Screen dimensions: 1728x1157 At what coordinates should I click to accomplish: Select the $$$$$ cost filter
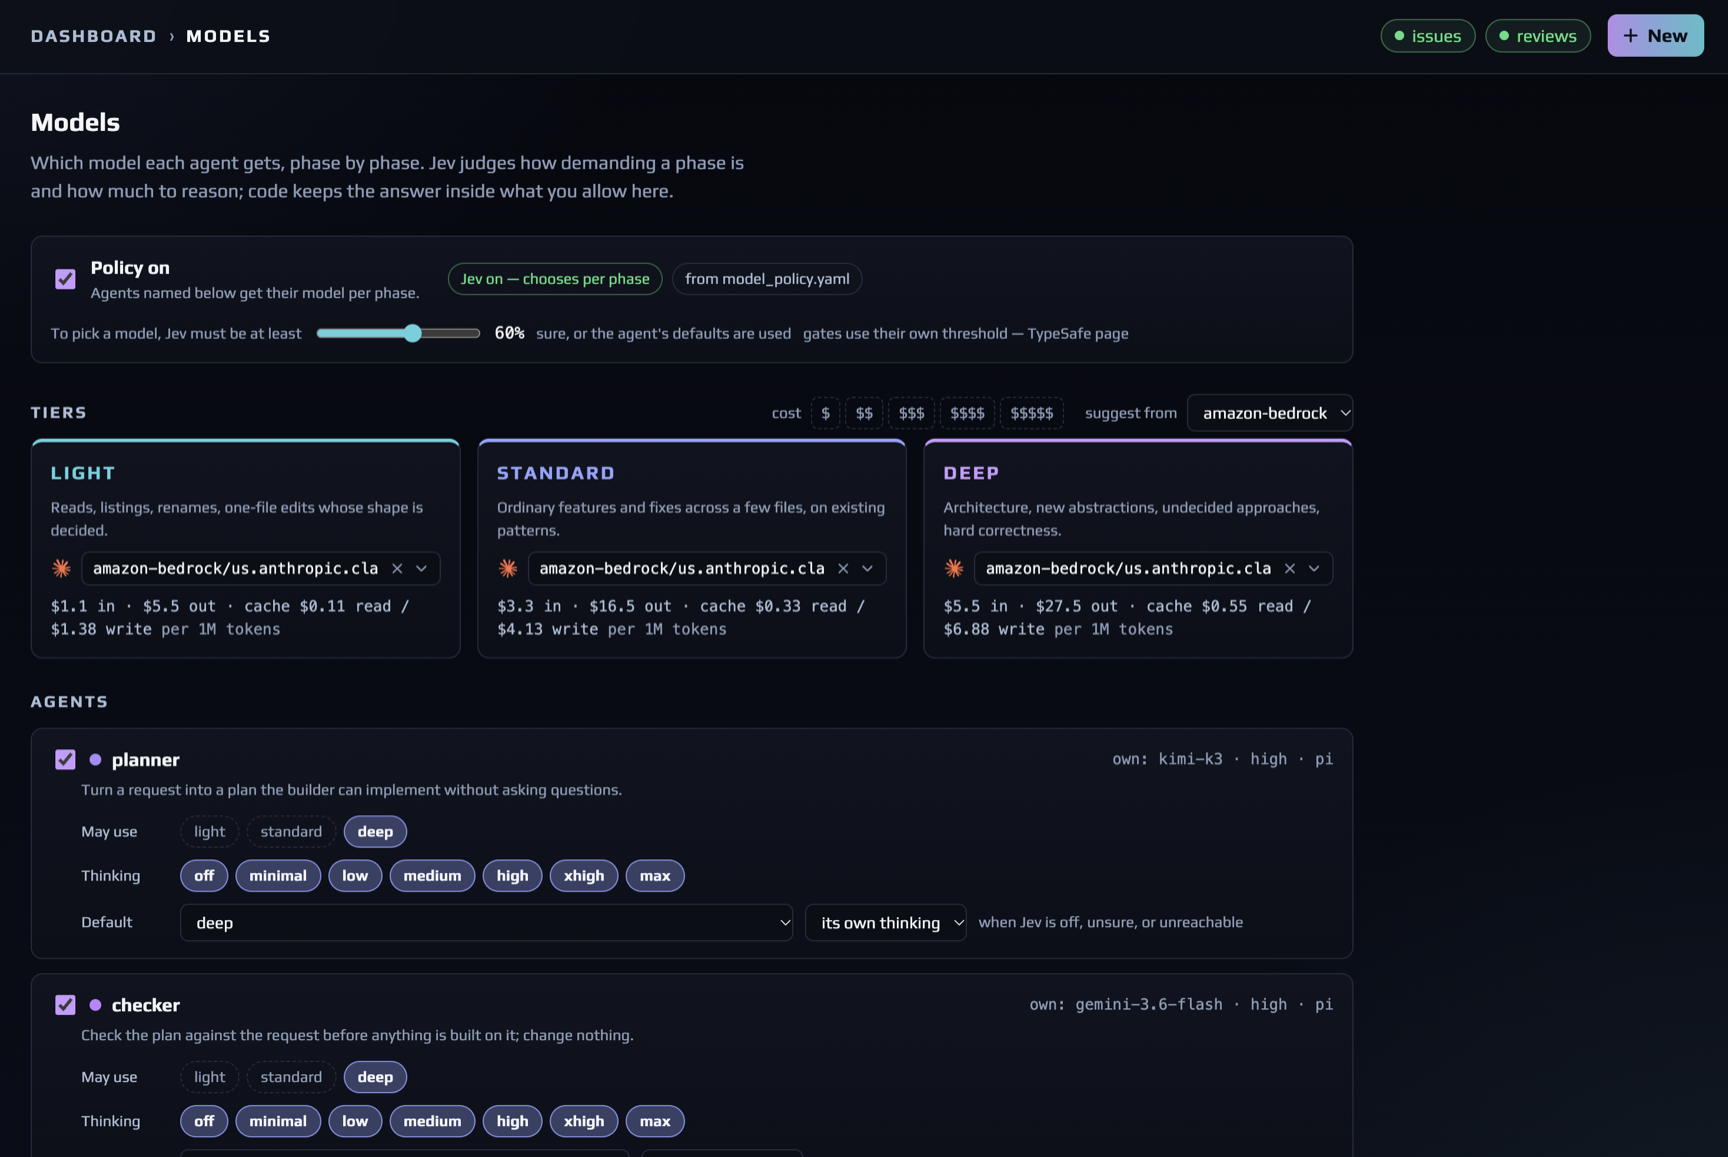[1032, 413]
